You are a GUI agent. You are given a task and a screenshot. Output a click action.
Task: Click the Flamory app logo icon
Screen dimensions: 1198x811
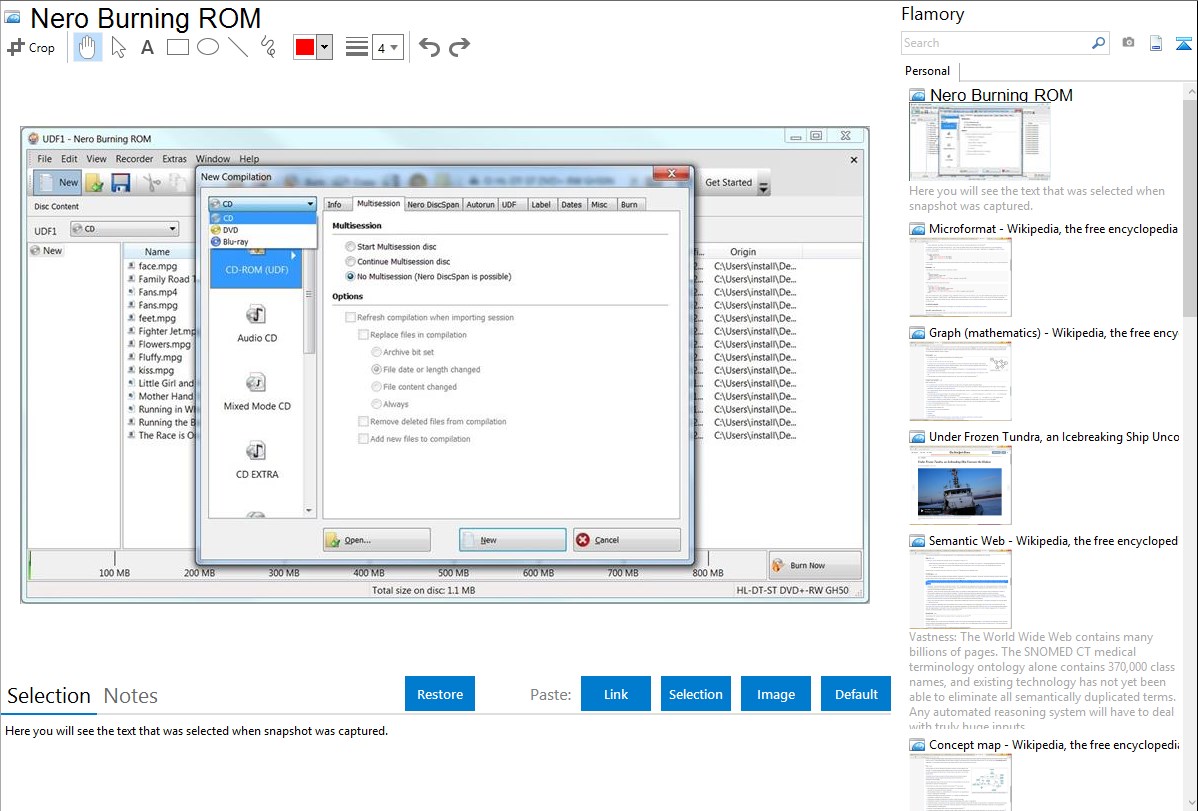pyautogui.click(x=12, y=18)
